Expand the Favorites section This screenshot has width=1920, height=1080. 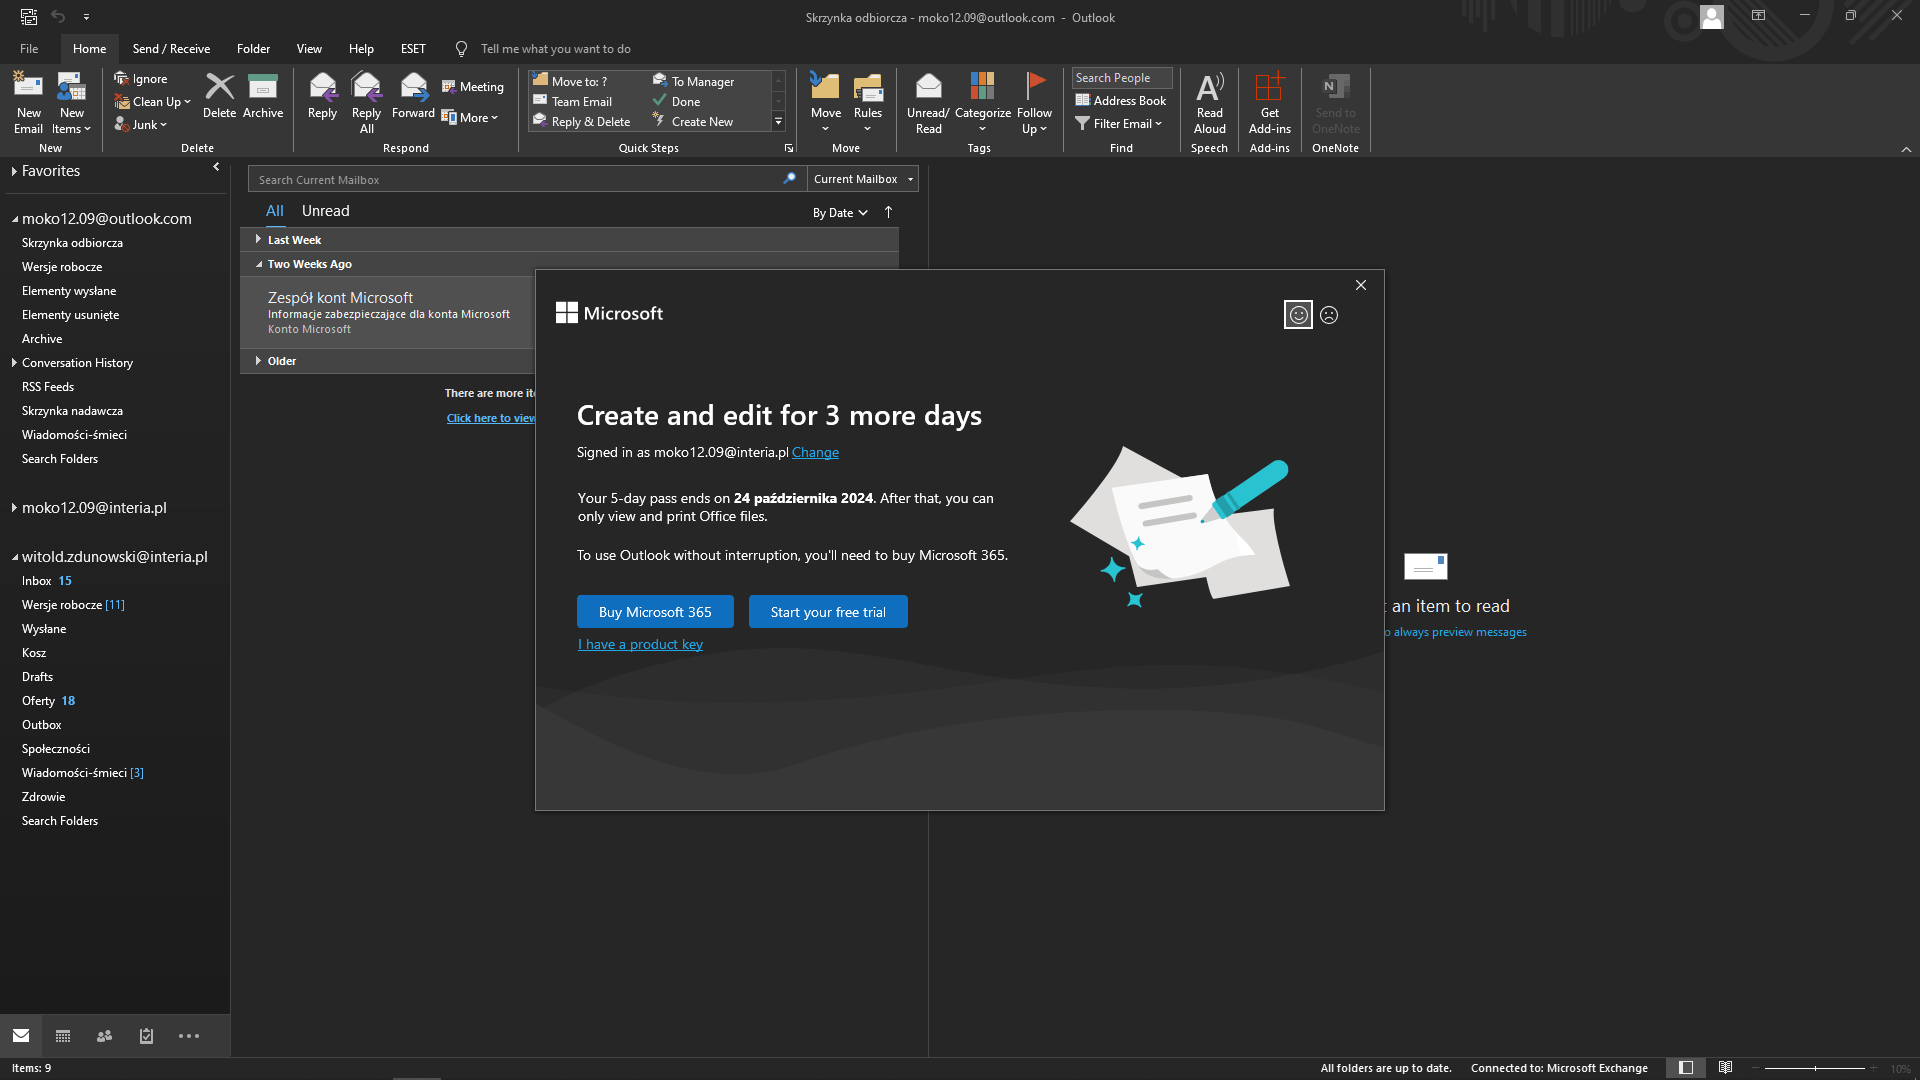pos(14,171)
